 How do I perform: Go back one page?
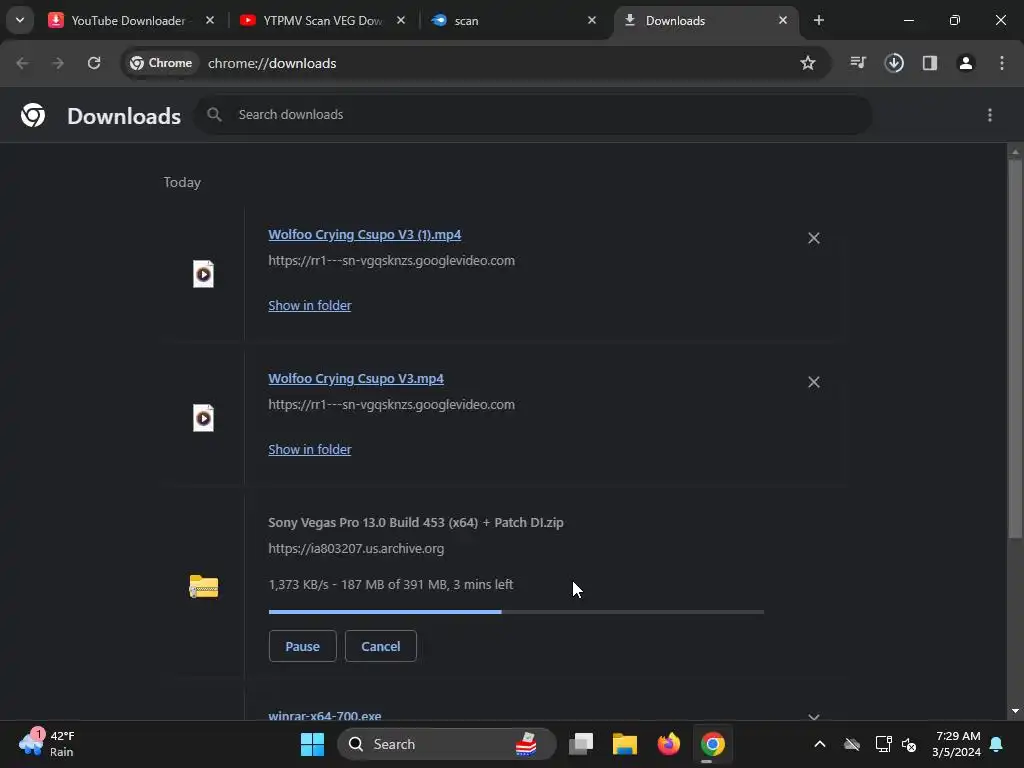click(x=22, y=63)
